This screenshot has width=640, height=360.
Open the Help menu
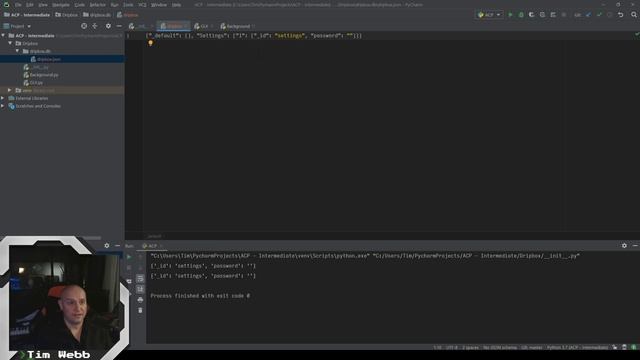coord(176,5)
